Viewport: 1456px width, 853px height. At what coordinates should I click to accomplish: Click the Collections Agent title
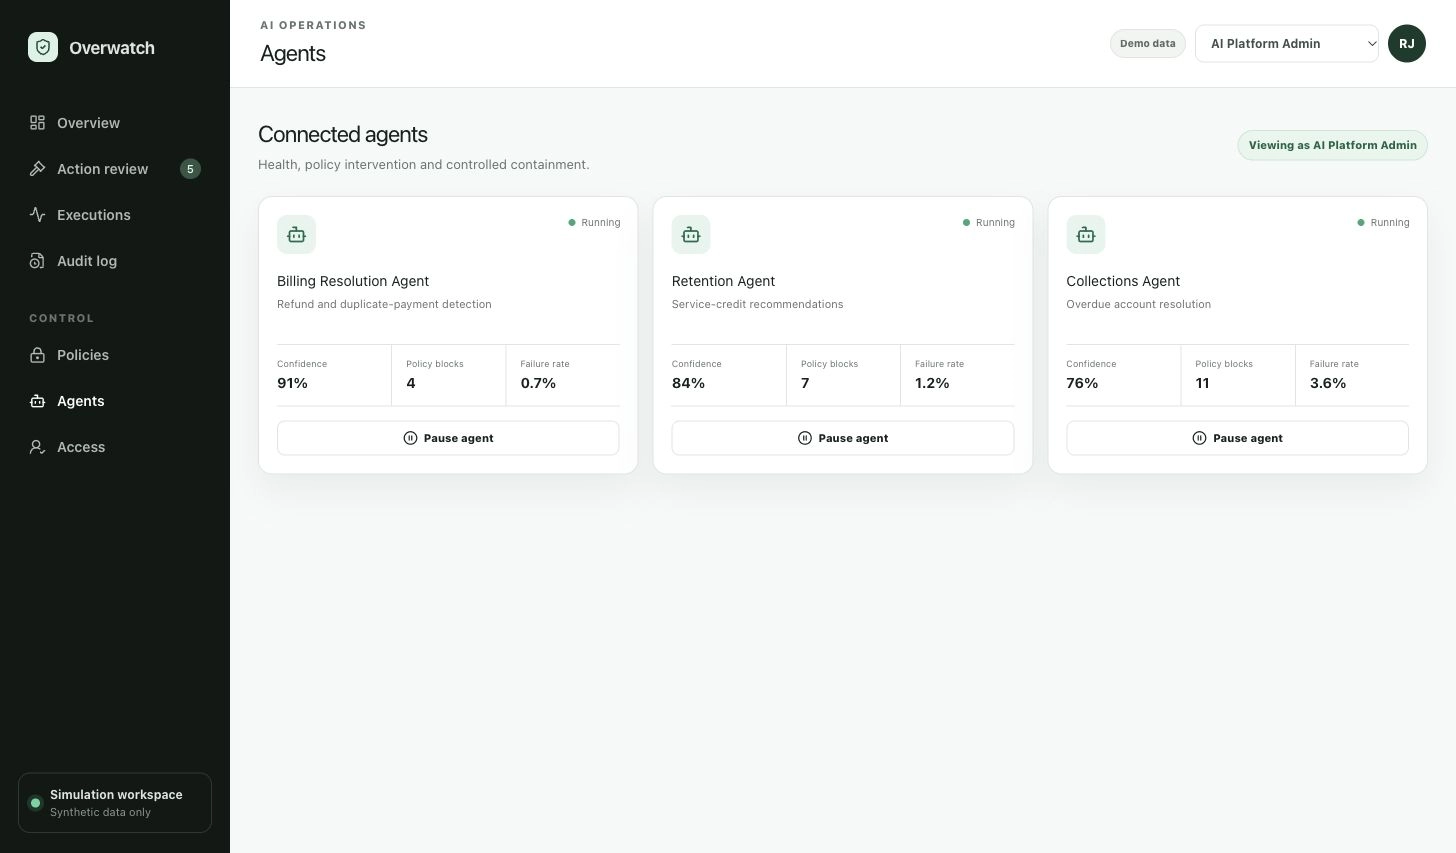click(x=1123, y=281)
